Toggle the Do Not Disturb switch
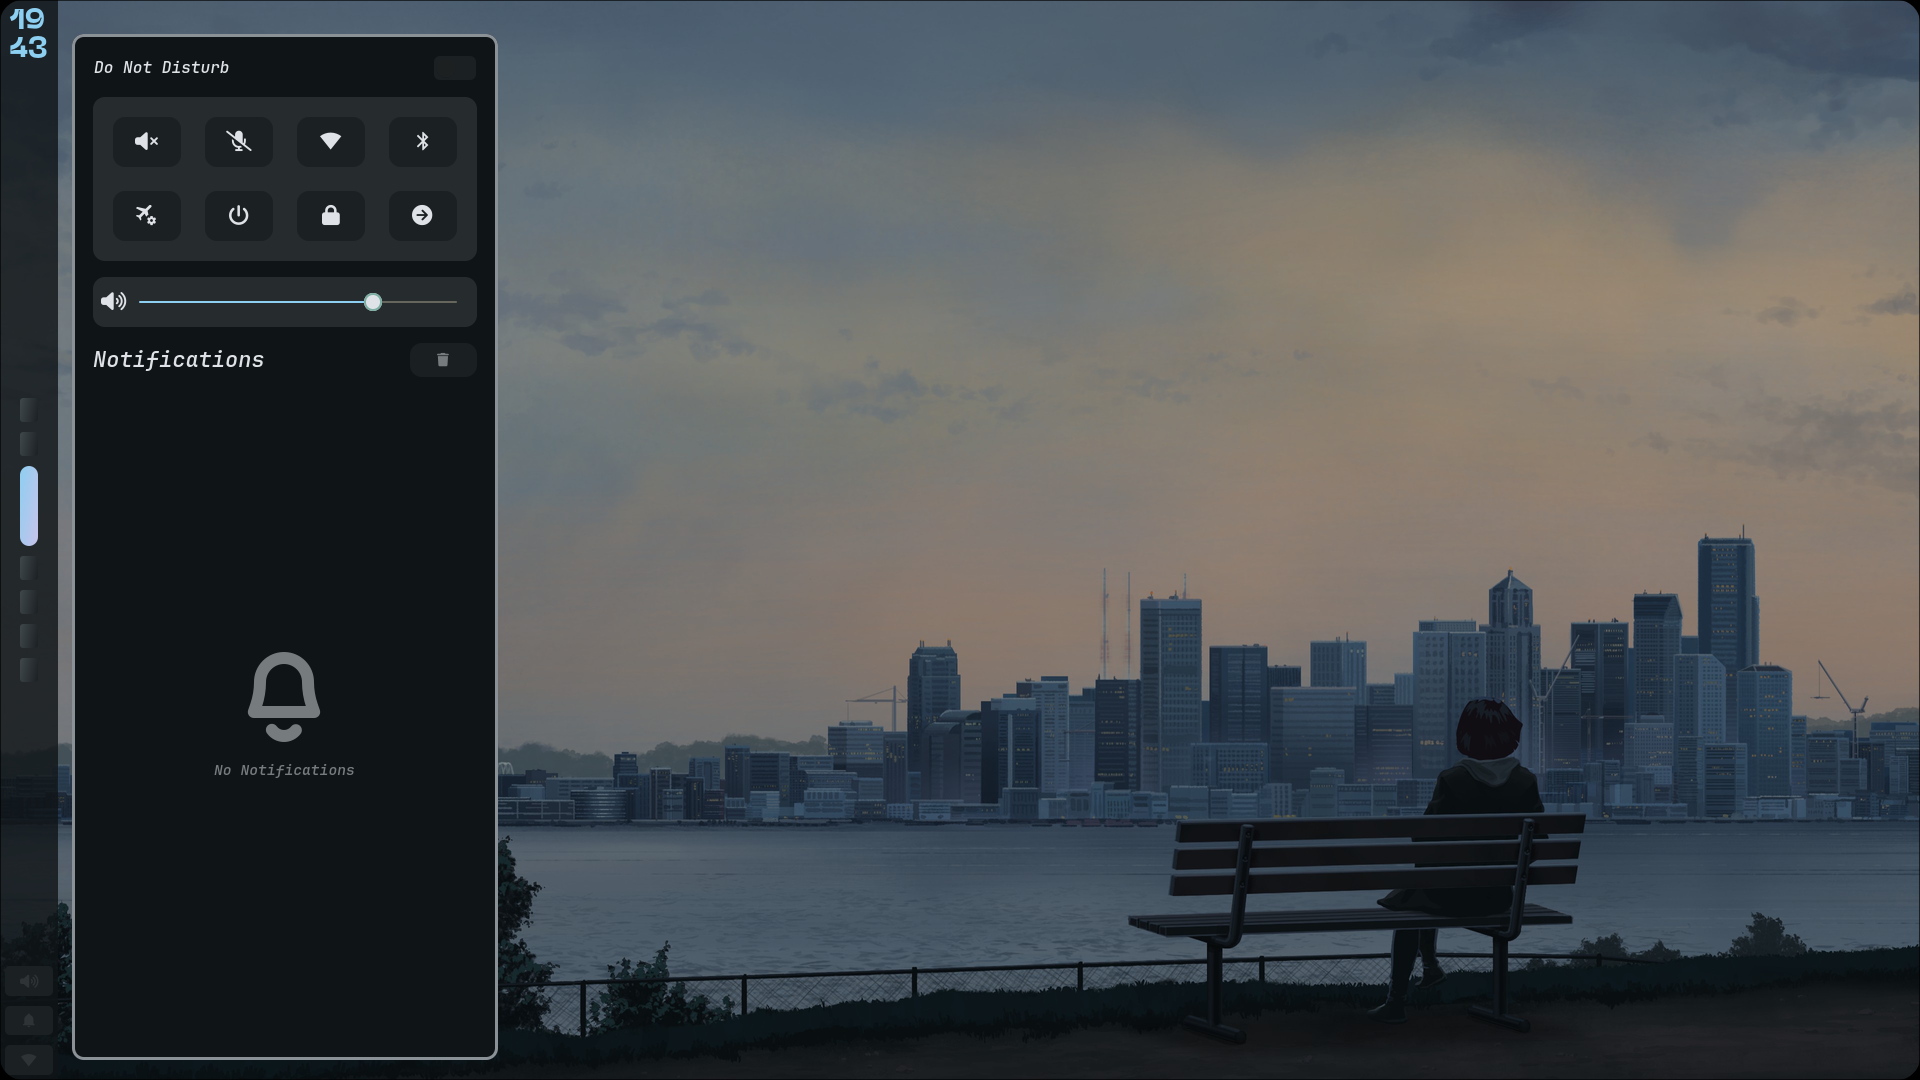This screenshot has height=1080, width=1920. [x=455, y=68]
